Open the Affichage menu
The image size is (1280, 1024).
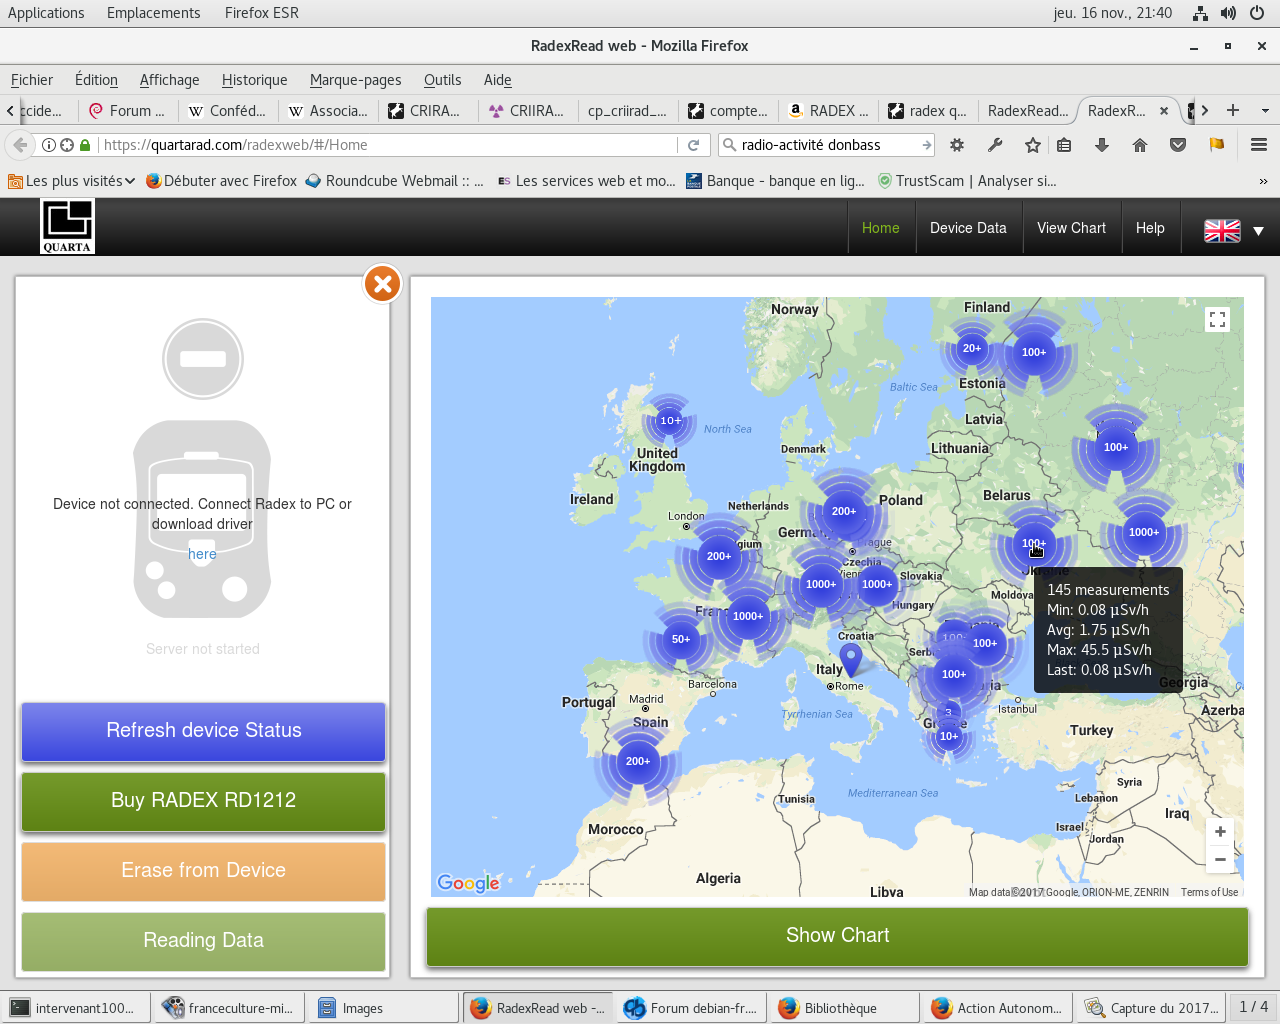(169, 80)
